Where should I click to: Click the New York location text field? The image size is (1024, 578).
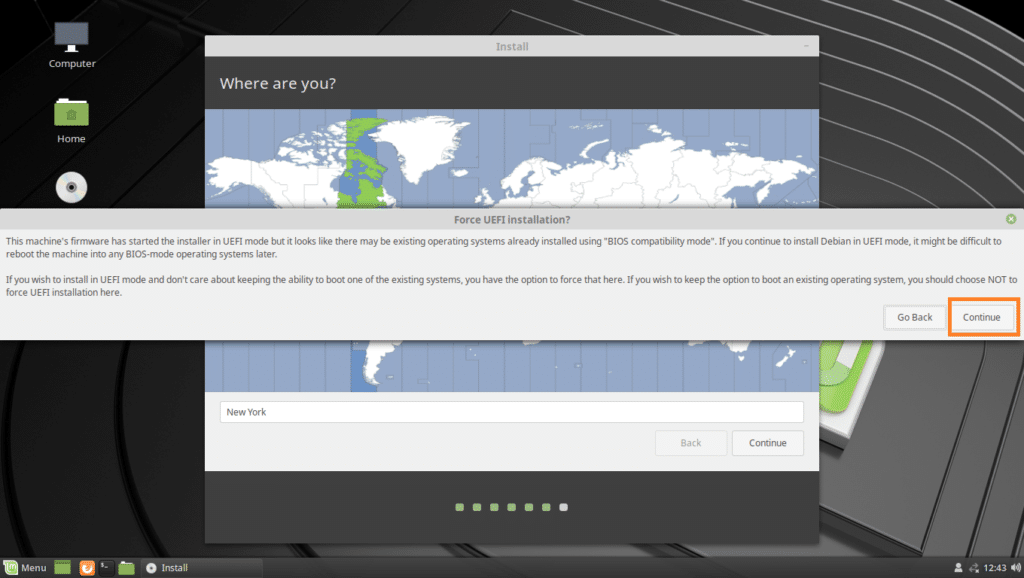click(511, 411)
